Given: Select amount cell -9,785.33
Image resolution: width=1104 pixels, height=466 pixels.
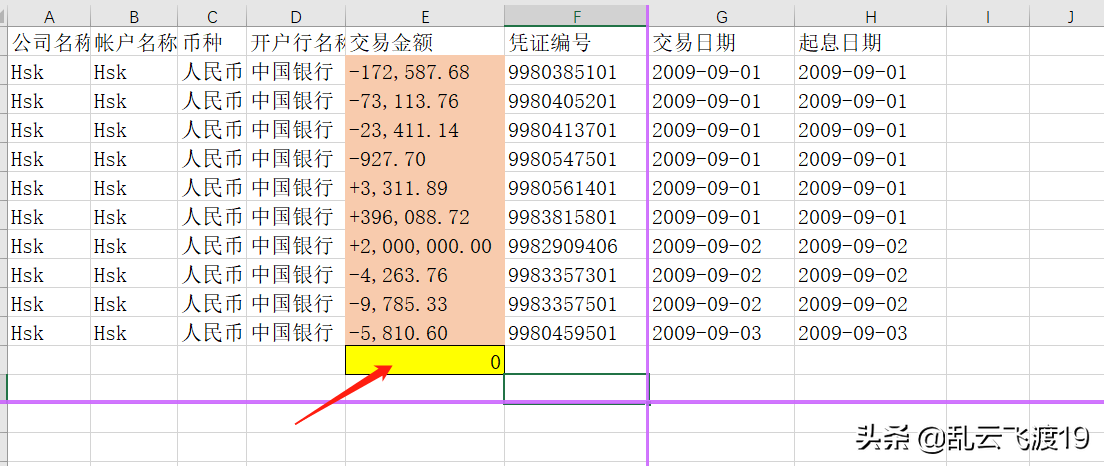Looking at the screenshot, I should coord(425,303).
